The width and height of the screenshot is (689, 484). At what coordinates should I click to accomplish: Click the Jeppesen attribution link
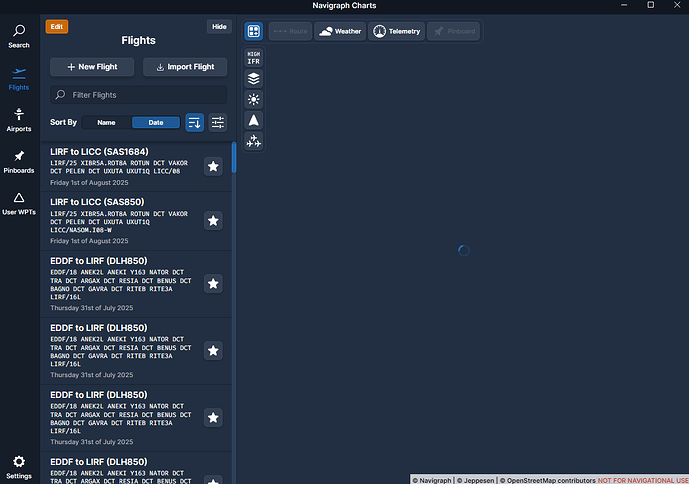click(475, 480)
